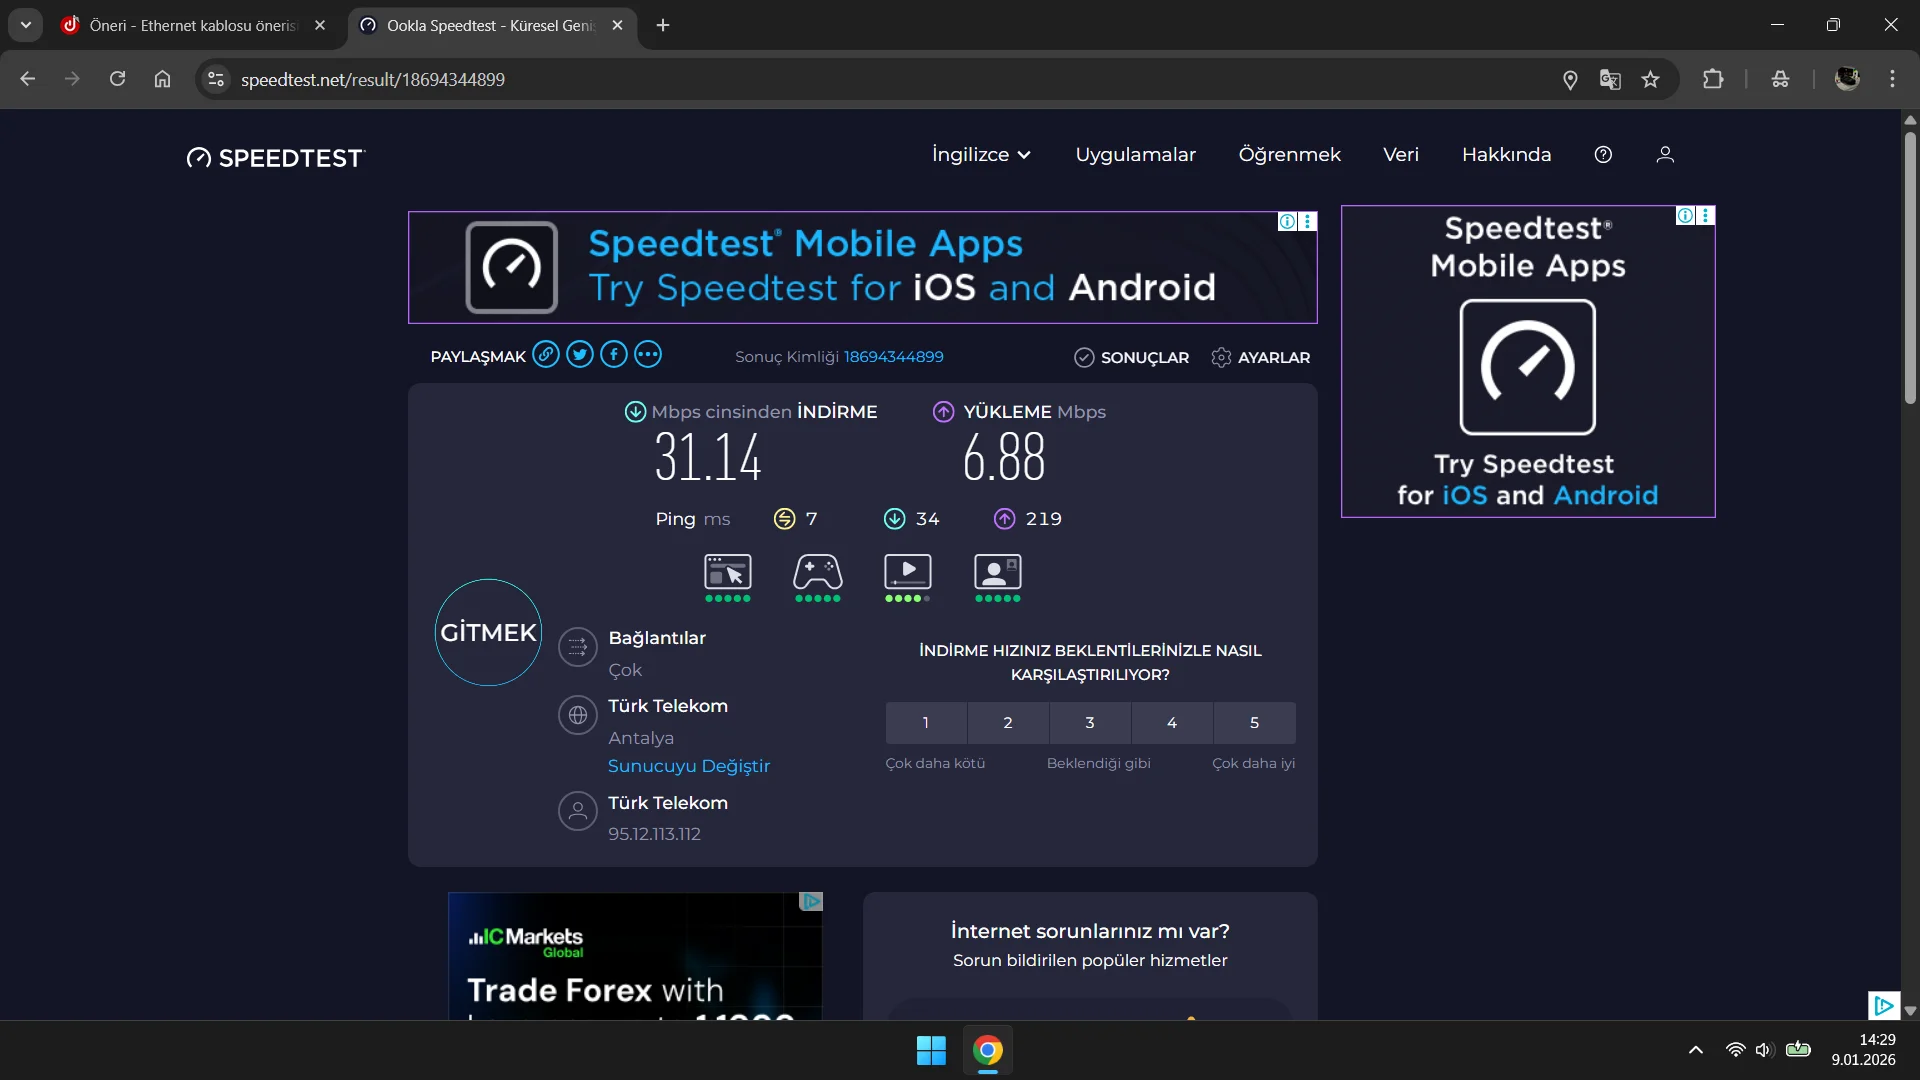This screenshot has height=1080, width=1920.
Task: Click the Sunucuyu Değiştir link
Action: 689,766
